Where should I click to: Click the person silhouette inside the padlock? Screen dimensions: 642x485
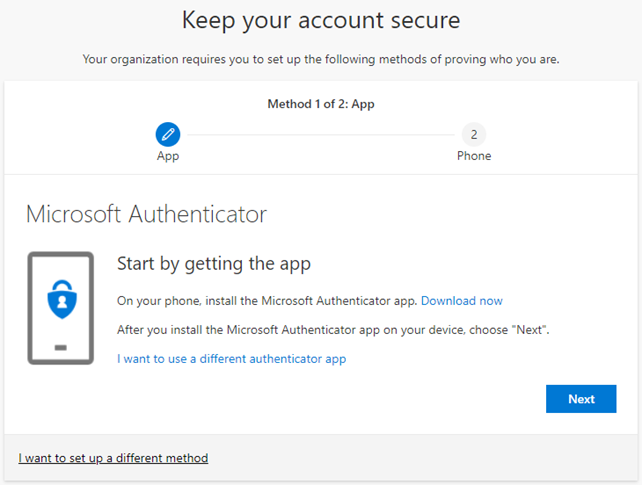point(60,302)
